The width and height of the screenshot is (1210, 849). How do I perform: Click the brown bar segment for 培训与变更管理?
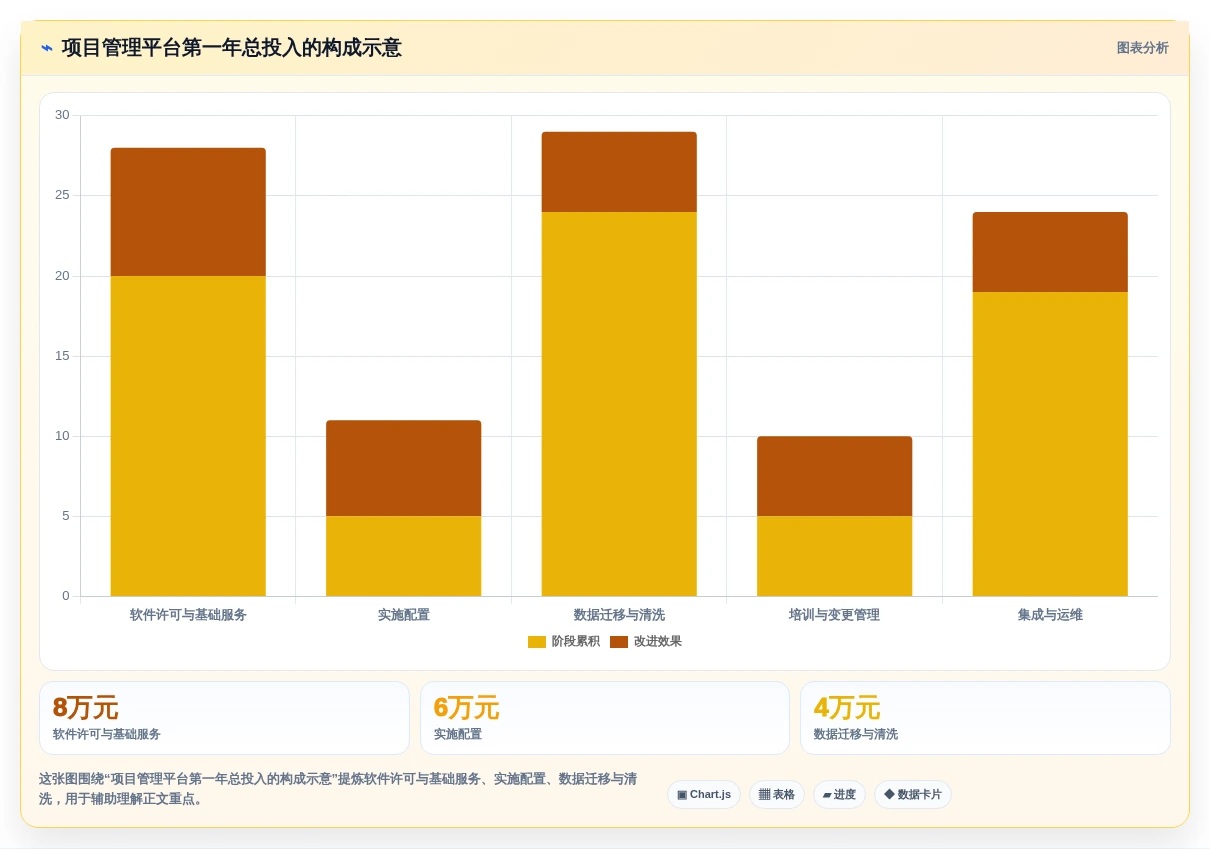(835, 476)
